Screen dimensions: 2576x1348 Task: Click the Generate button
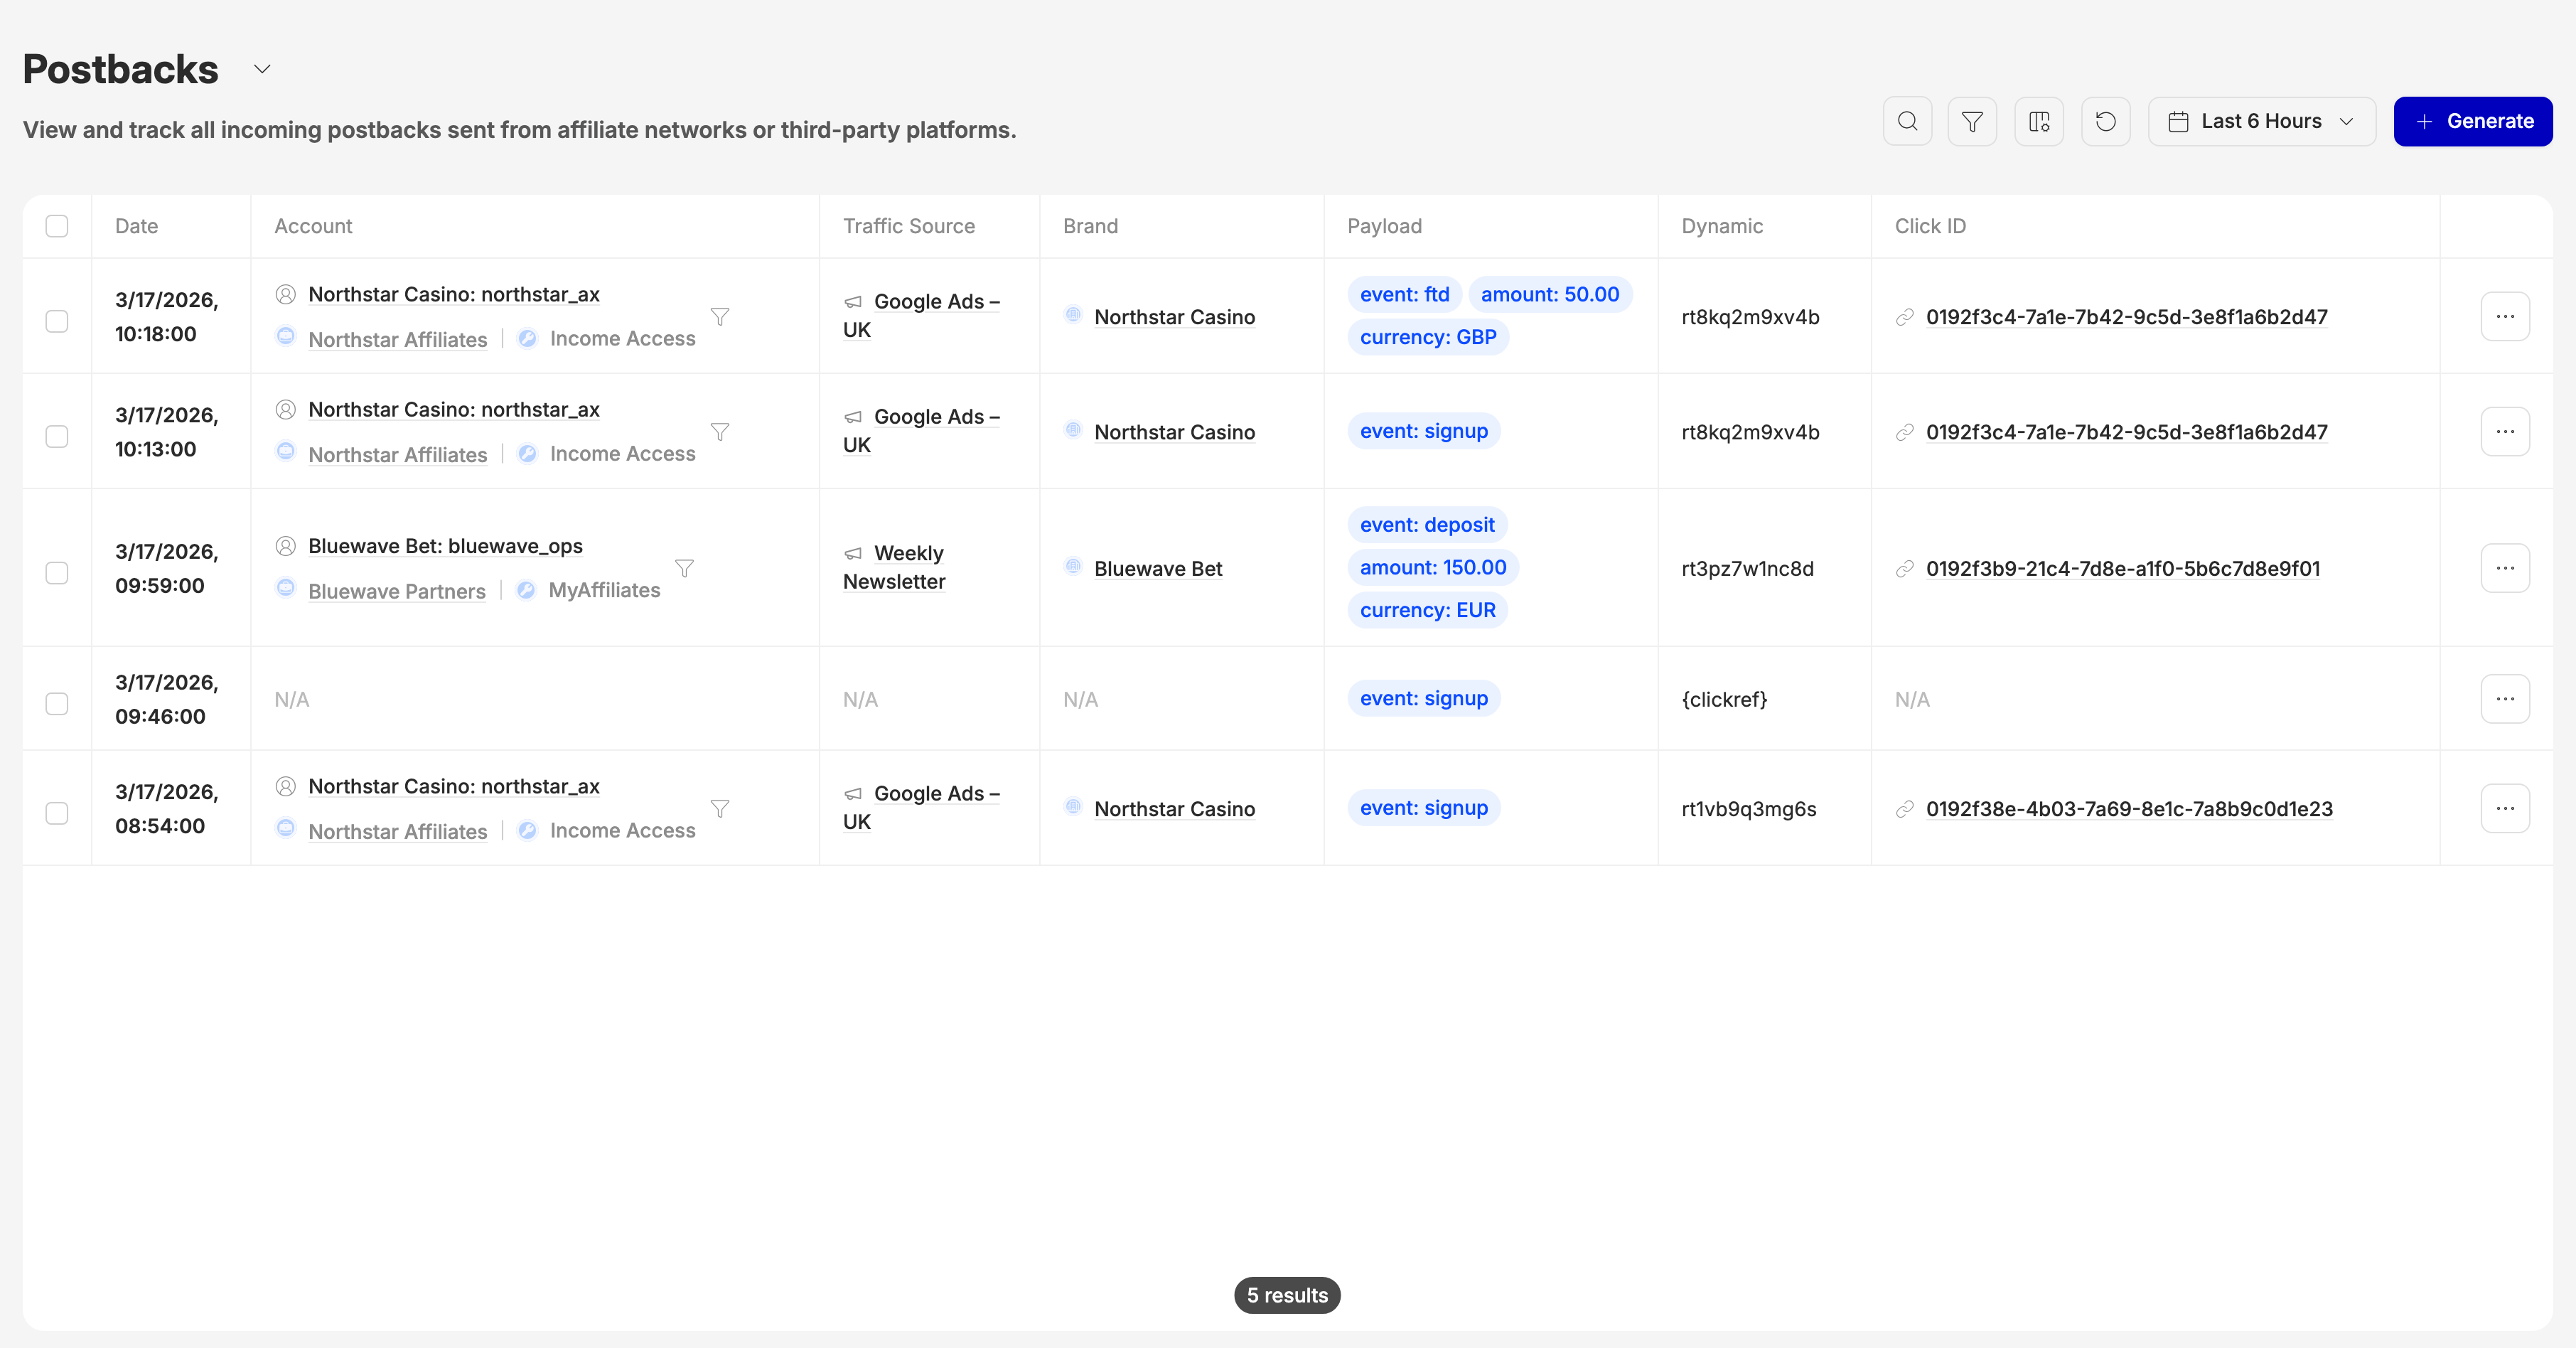click(2473, 121)
